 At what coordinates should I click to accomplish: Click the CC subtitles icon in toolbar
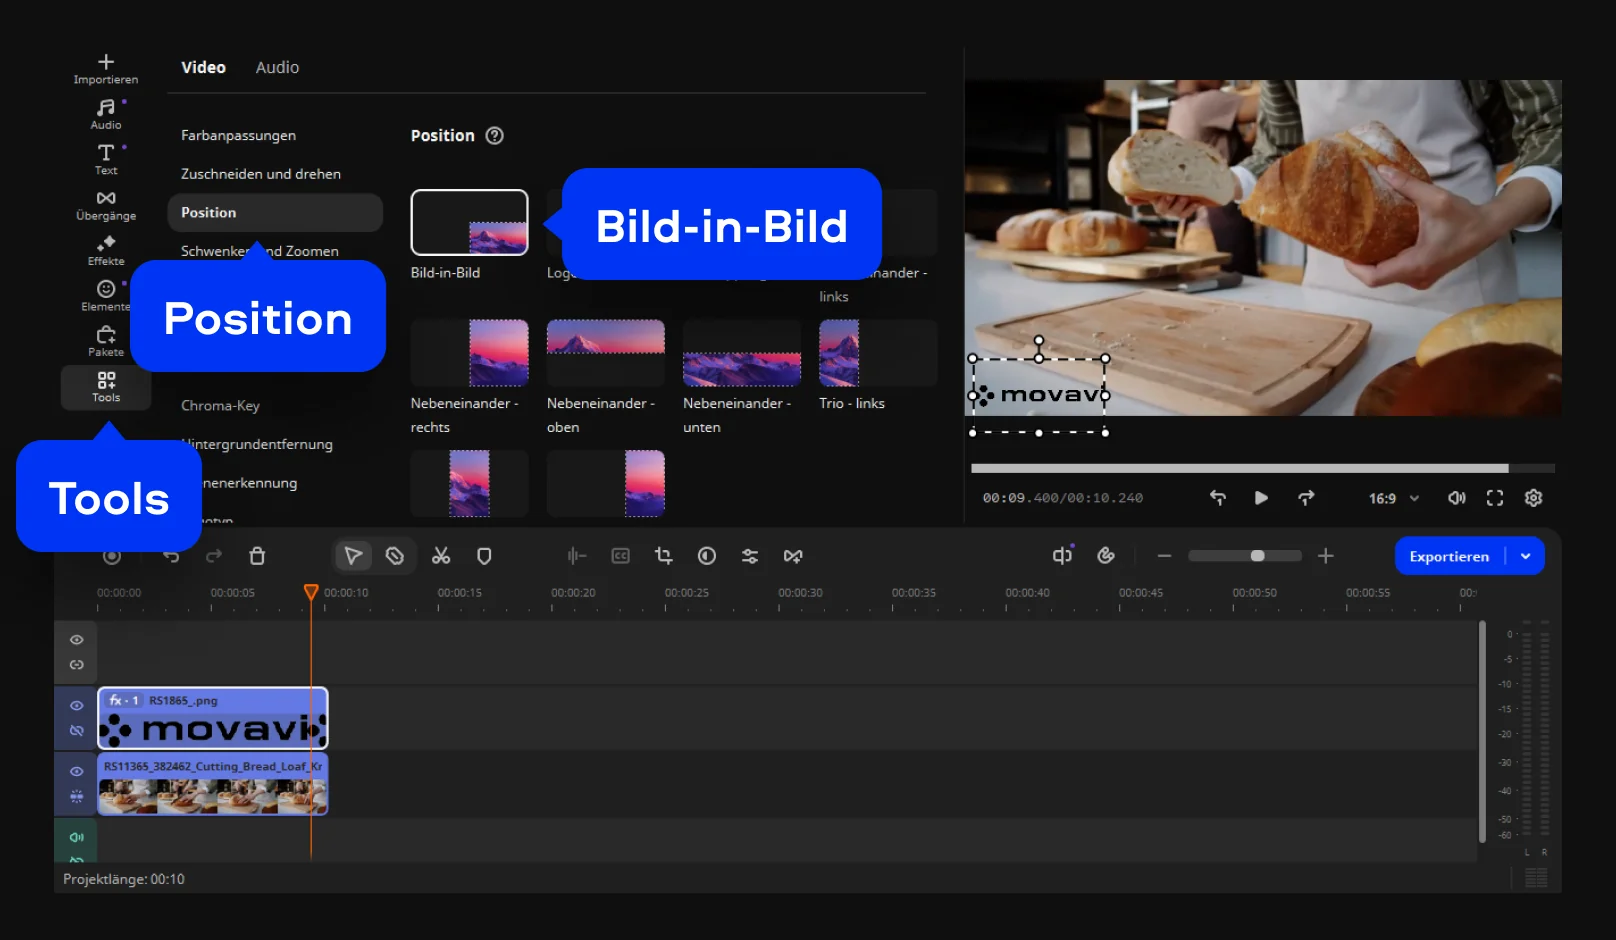(x=621, y=556)
